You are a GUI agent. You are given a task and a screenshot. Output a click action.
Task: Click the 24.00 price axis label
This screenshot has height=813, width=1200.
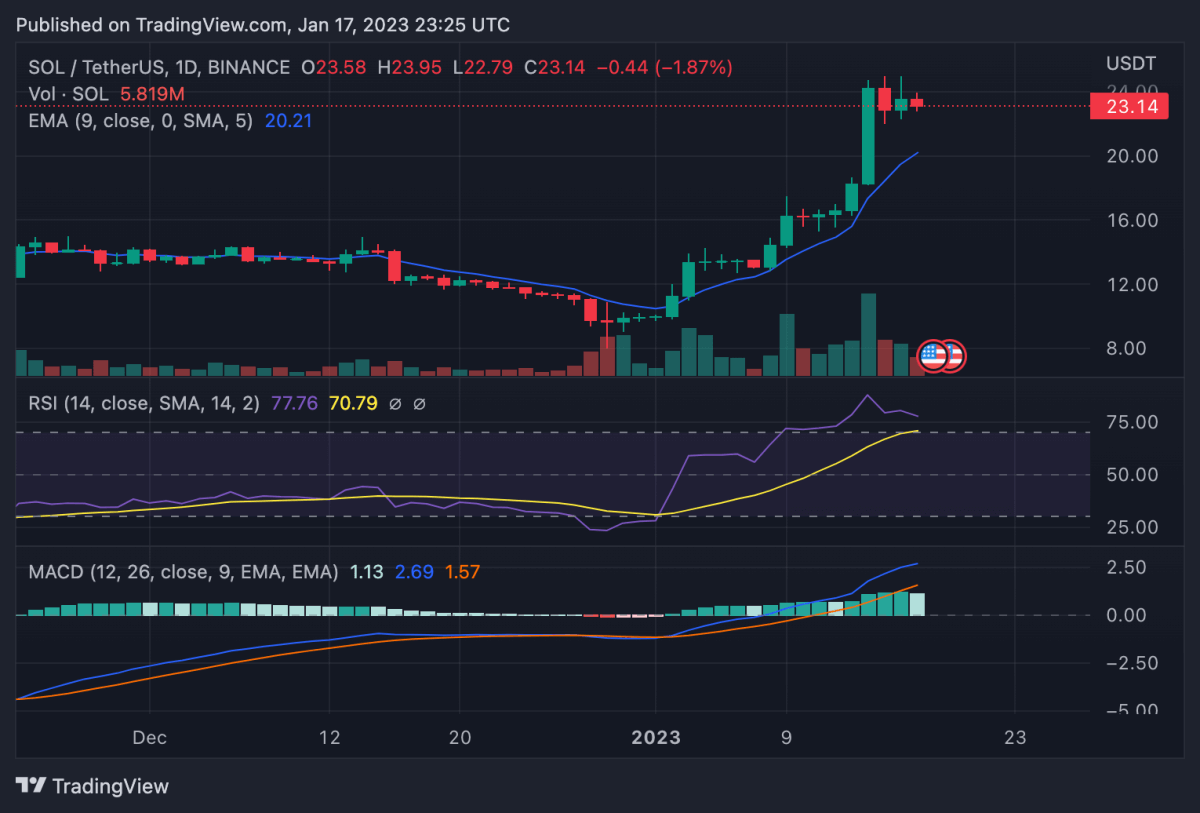1131,89
